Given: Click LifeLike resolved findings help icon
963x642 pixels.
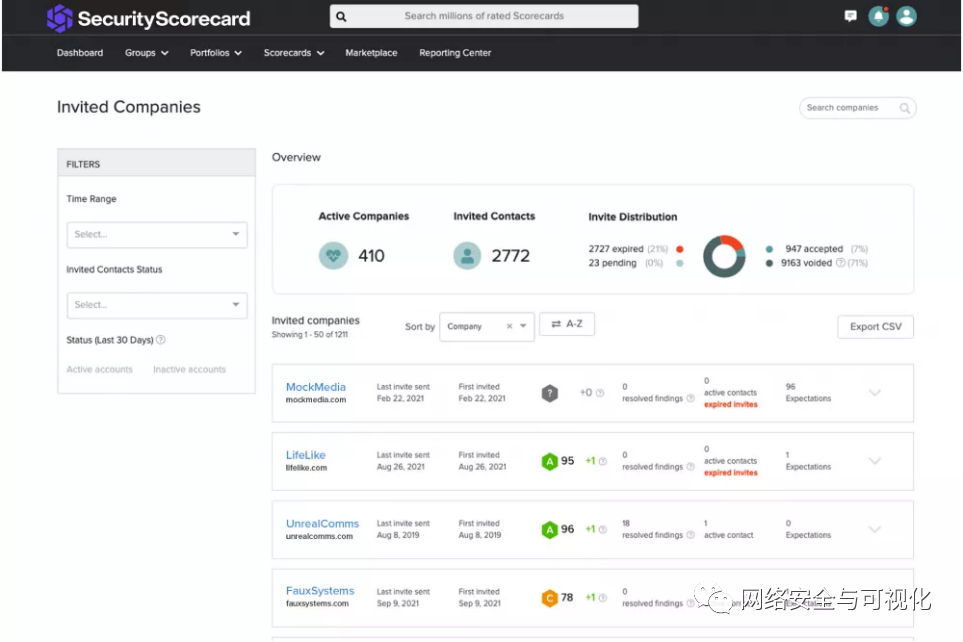Looking at the screenshot, I should pyautogui.click(x=690, y=467).
